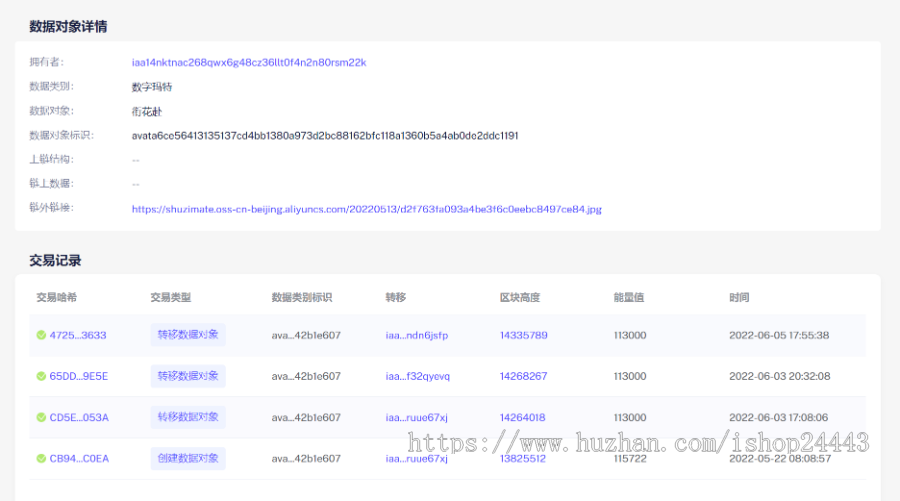Open block height 14264018
The image size is (900, 501).
click(522, 418)
